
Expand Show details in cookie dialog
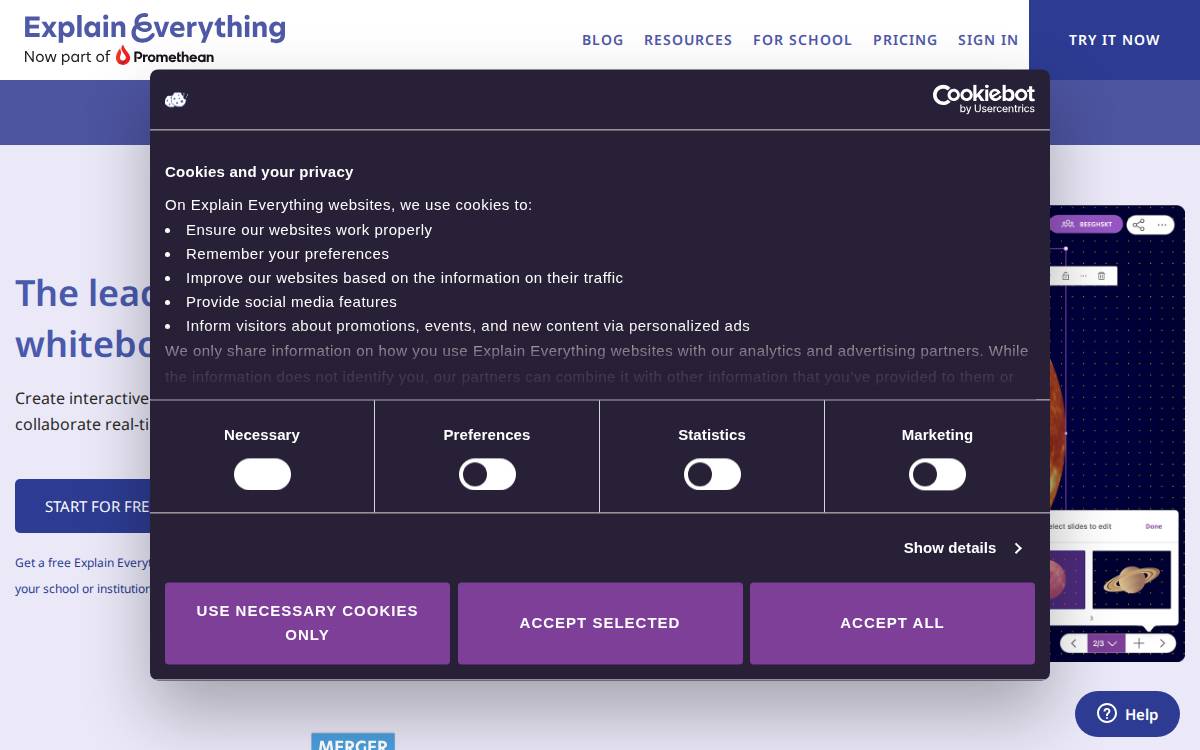coord(963,548)
